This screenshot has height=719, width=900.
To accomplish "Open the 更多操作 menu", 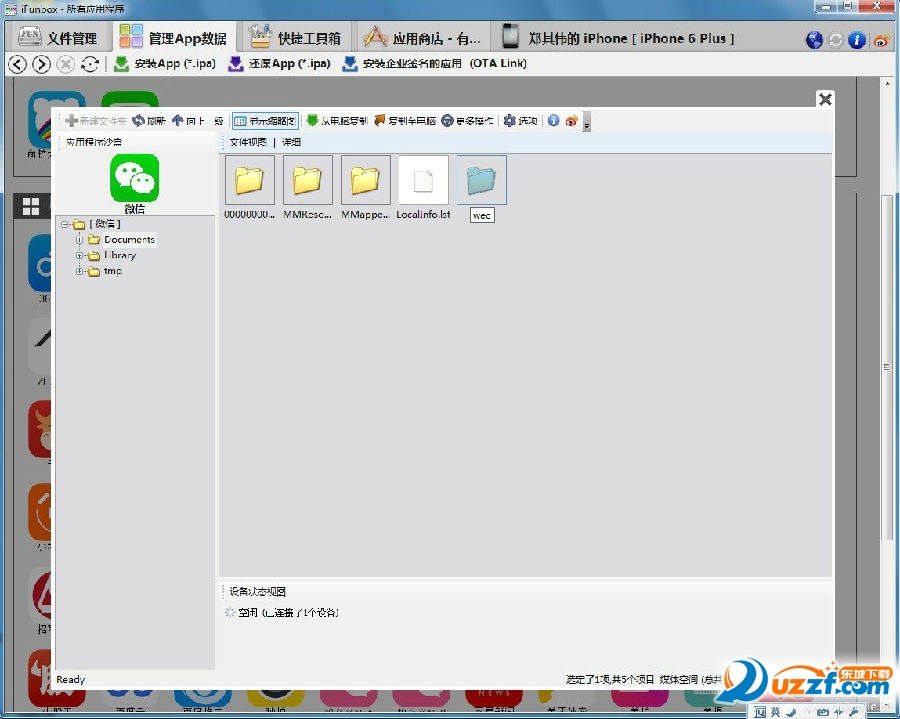I will pos(467,121).
